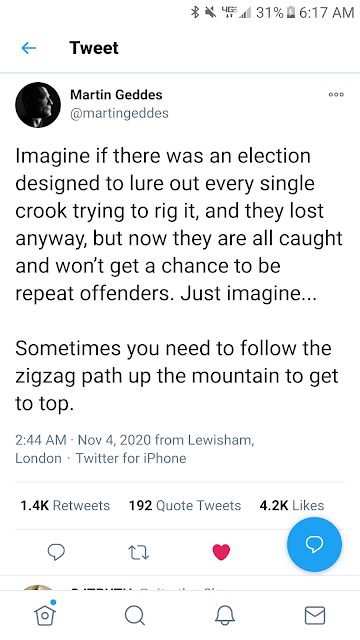Tap the blue floating reply button
This screenshot has width=360, height=640.
(314, 544)
